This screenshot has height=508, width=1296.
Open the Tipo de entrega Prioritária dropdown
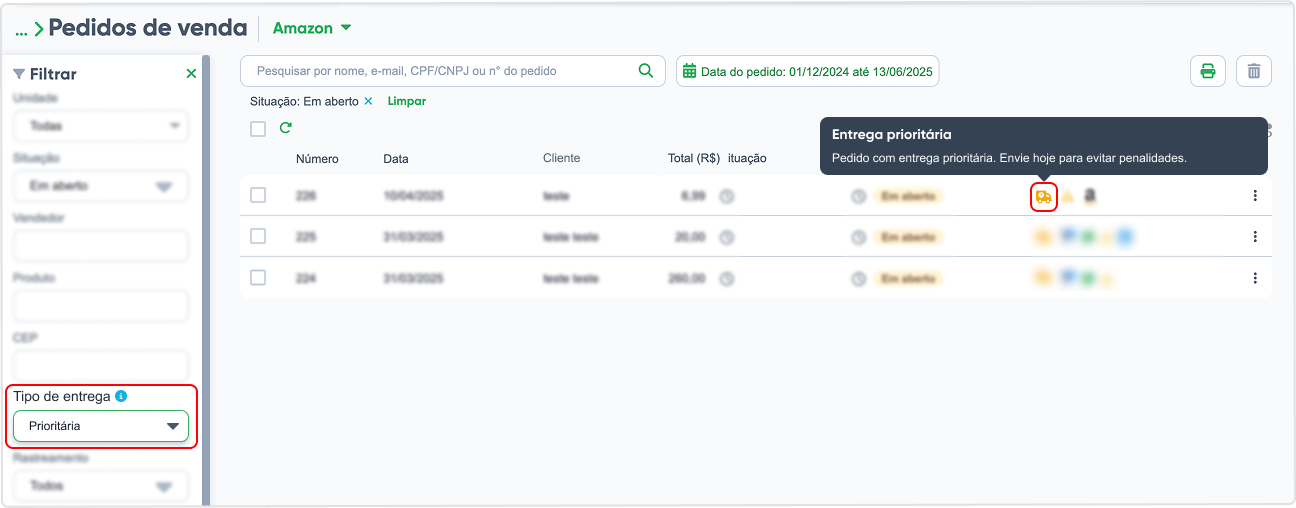[x=100, y=426]
